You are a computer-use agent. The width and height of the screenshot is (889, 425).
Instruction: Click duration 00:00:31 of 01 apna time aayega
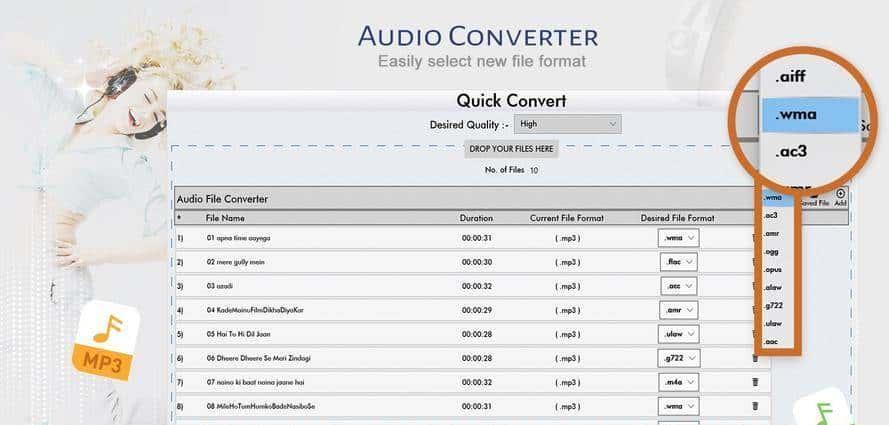pyautogui.click(x=477, y=238)
